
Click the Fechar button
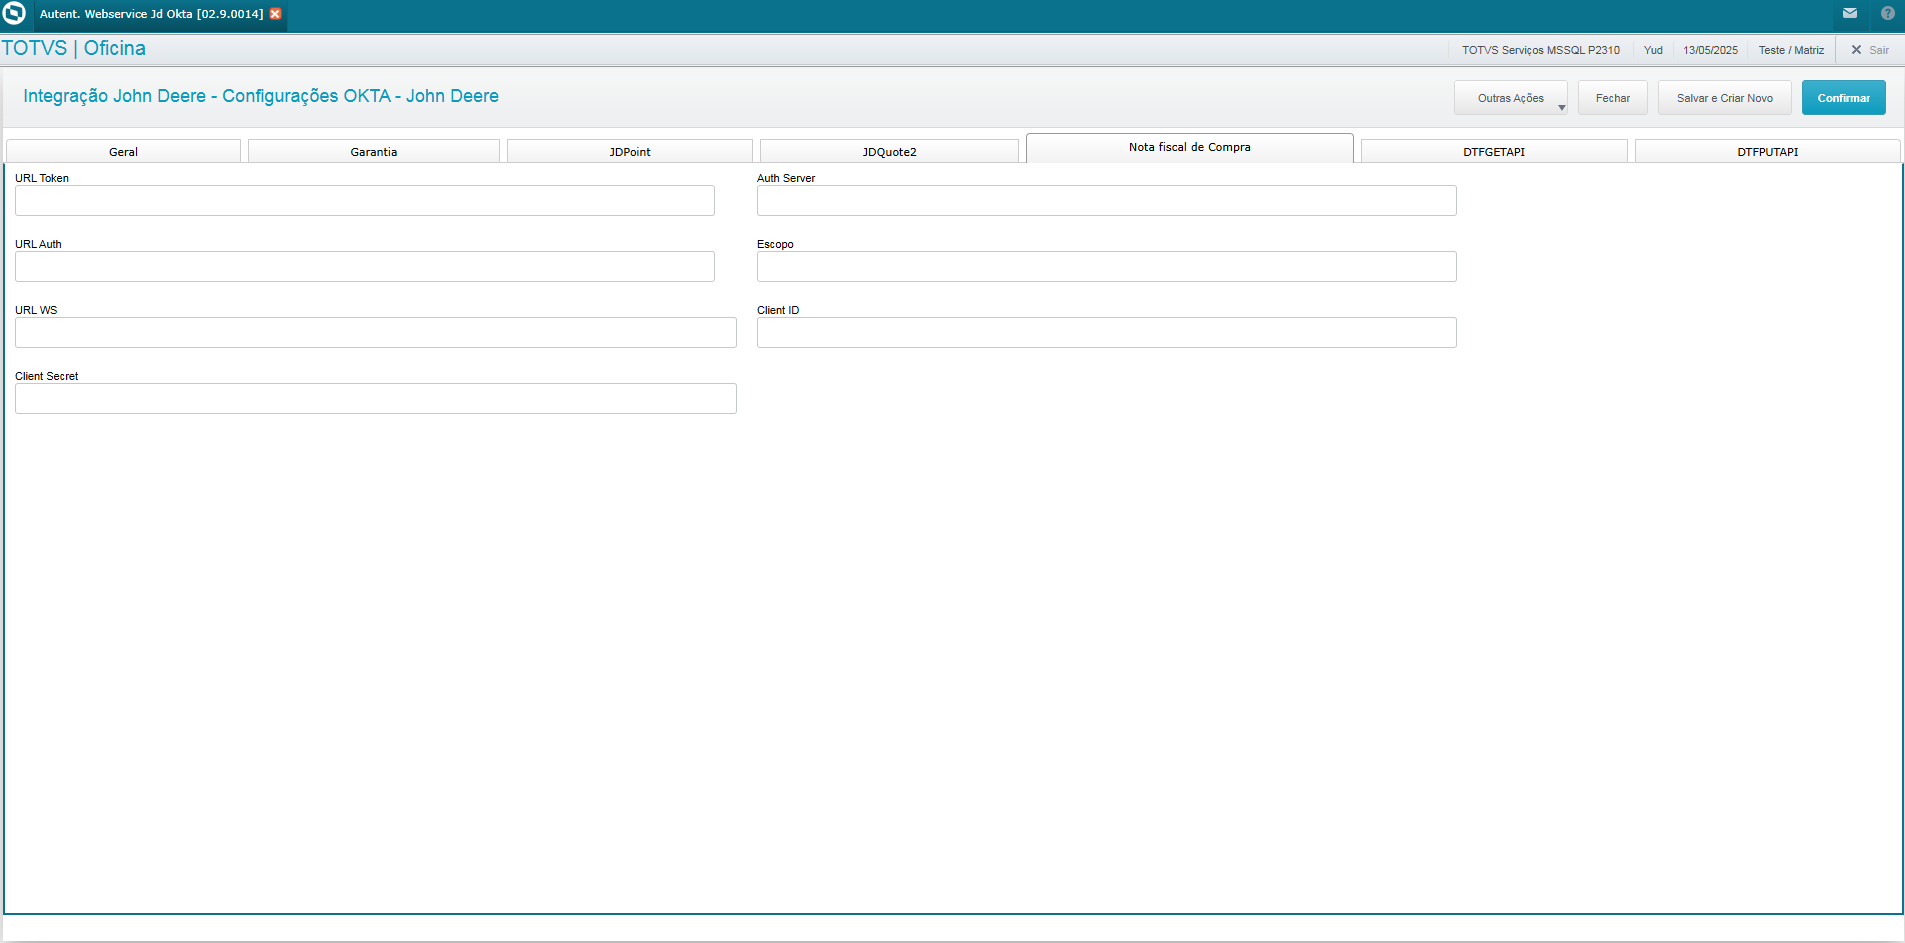(1613, 98)
